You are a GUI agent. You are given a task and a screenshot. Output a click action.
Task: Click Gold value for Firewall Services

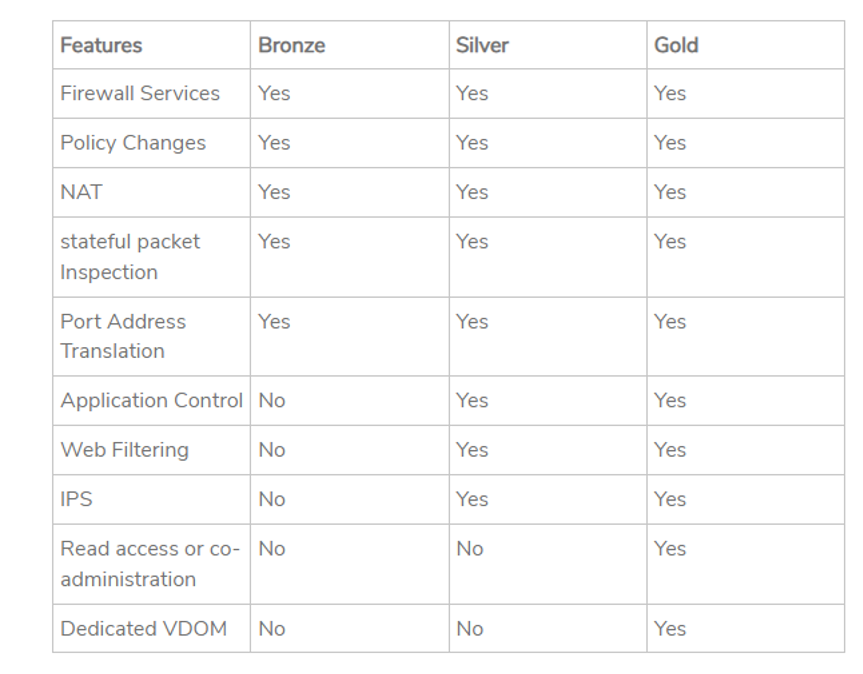pos(670,93)
